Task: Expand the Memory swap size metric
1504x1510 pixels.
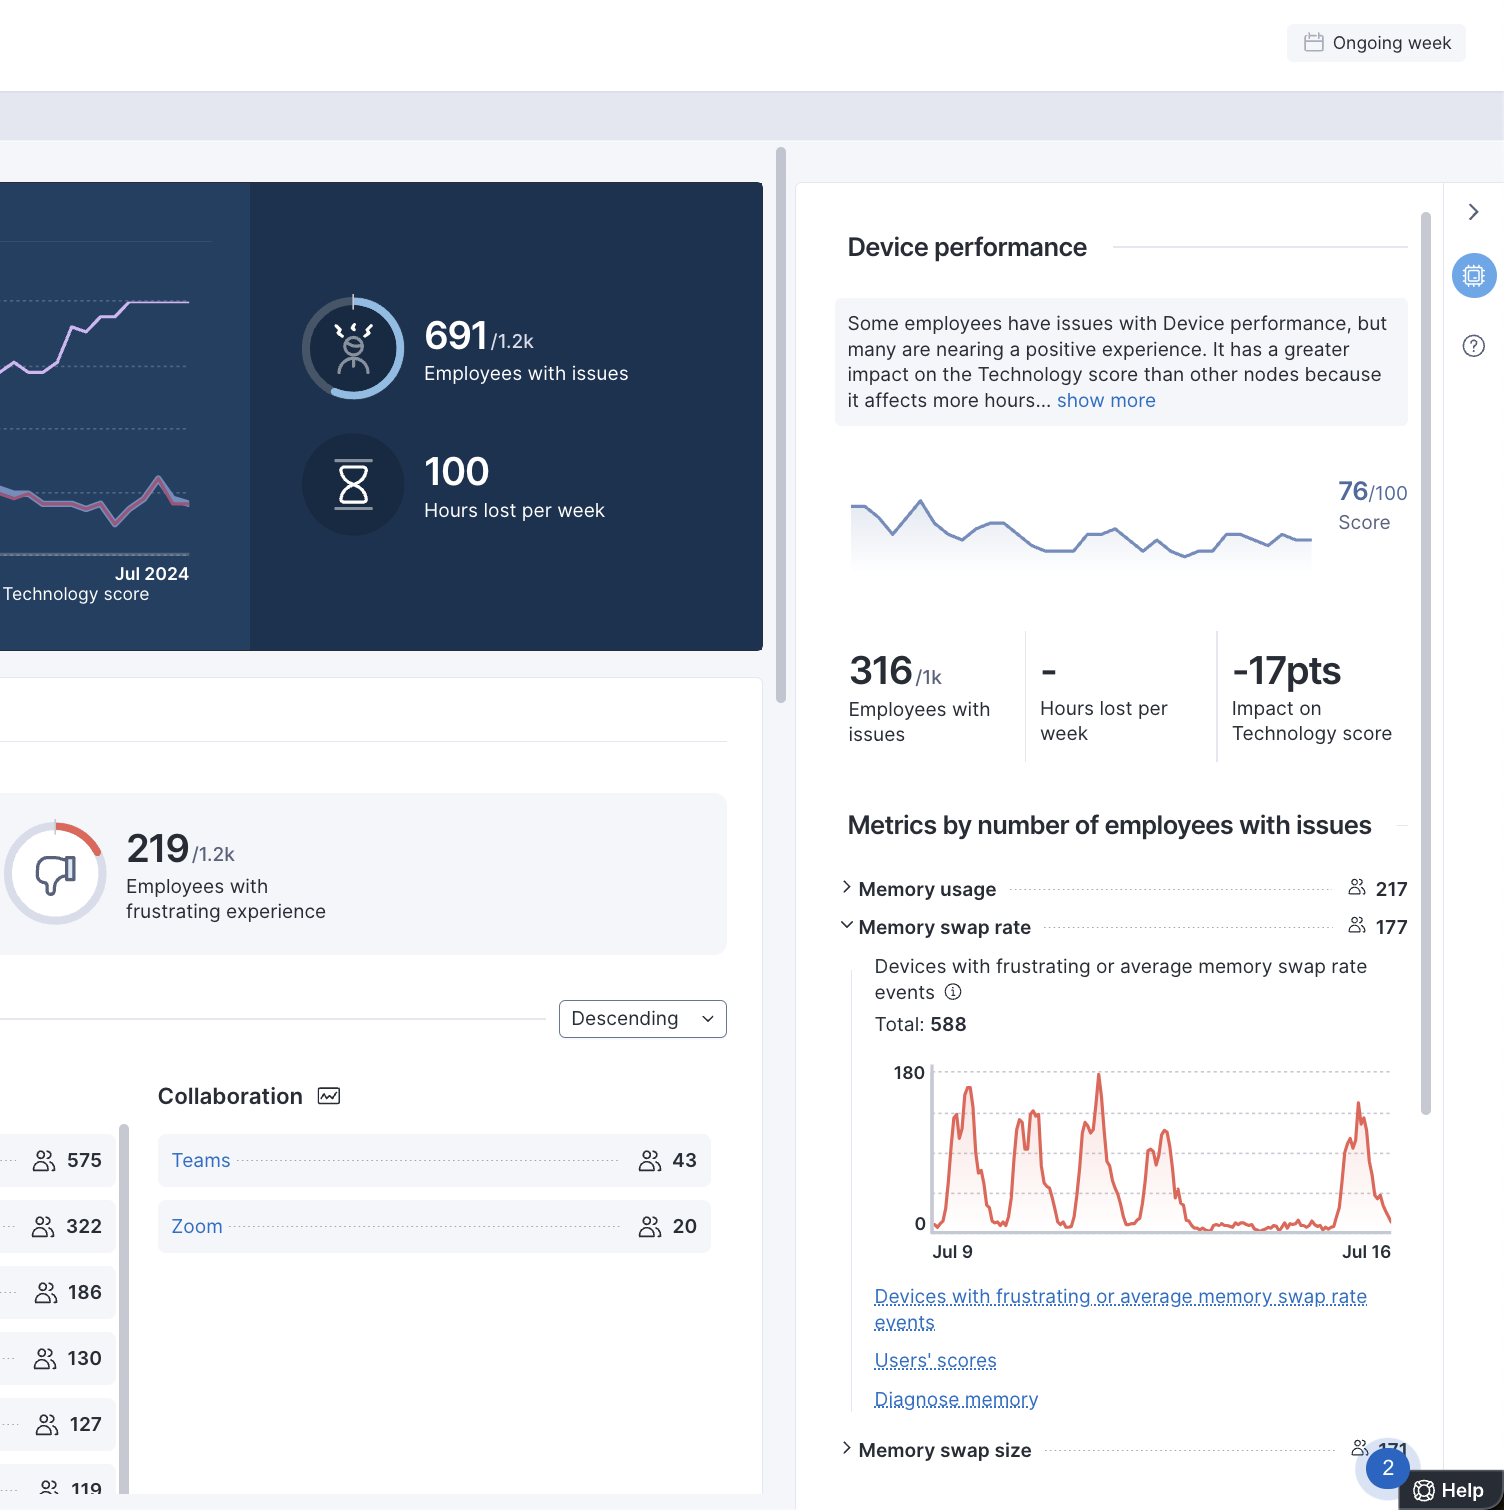Action: [847, 1449]
